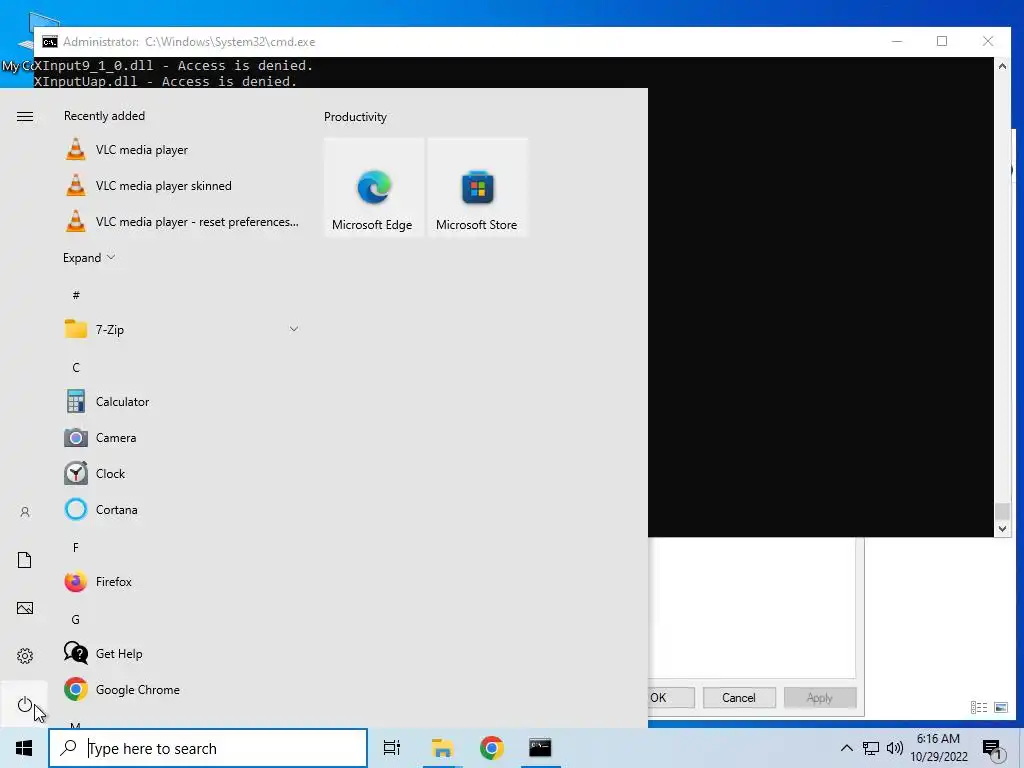Screen dimensions: 1024x768
Task: Expand Start menu hamburger icon
Action: pyautogui.click(x=25, y=116)
